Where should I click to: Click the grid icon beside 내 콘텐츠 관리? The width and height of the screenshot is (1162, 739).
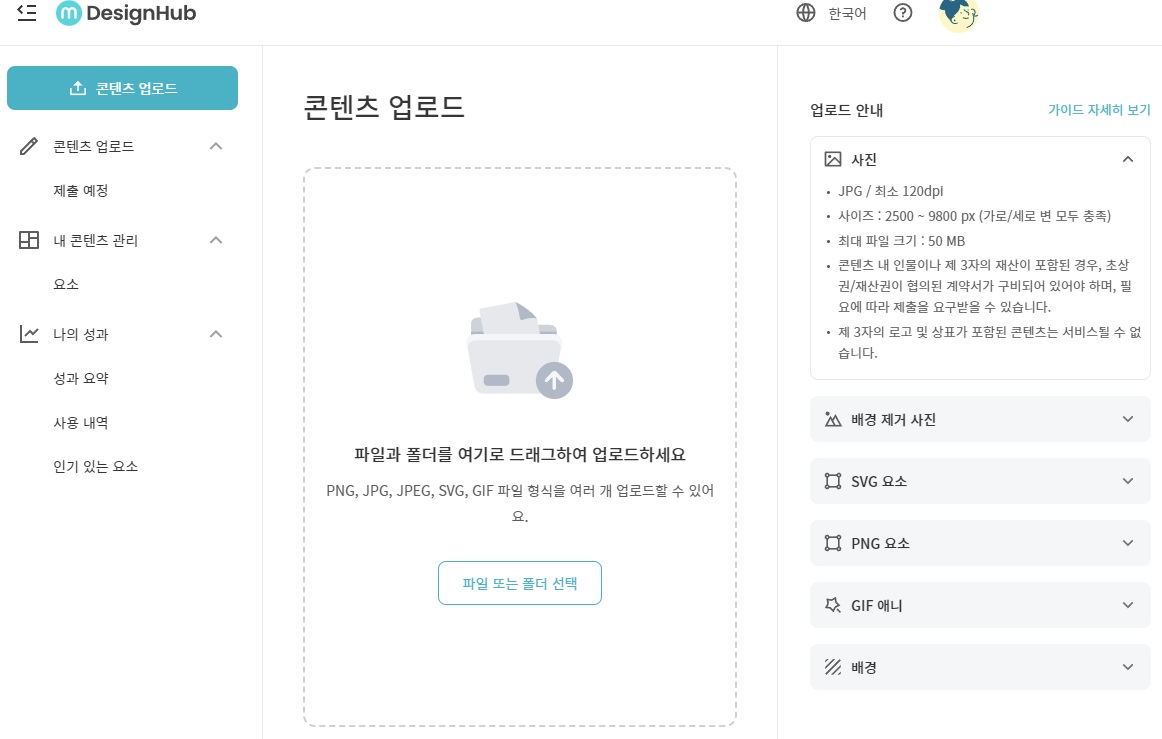click(x=28, y=240)
